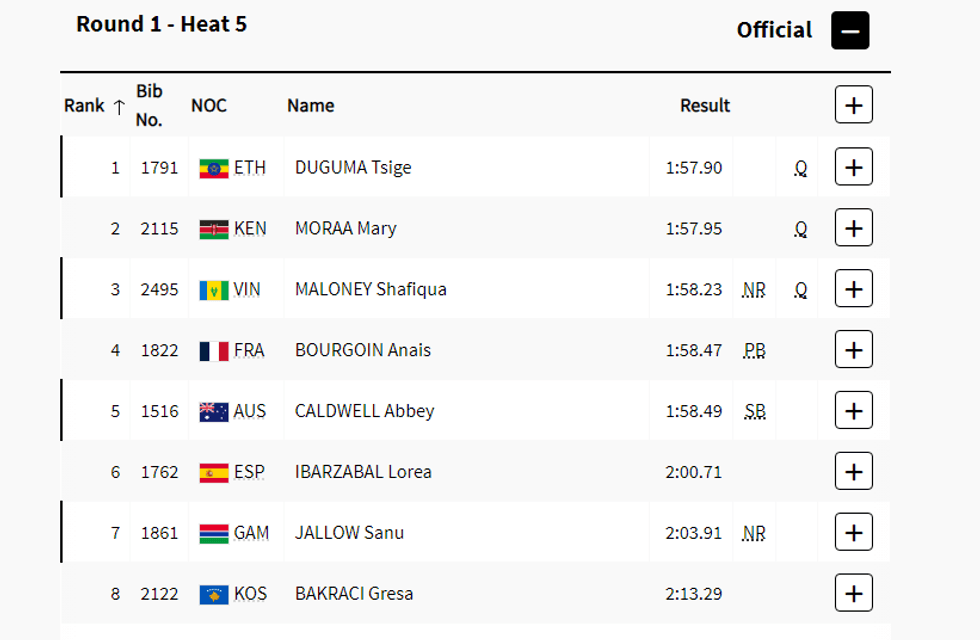Expand details for MALONEY Shafiqua

(853, 289)
